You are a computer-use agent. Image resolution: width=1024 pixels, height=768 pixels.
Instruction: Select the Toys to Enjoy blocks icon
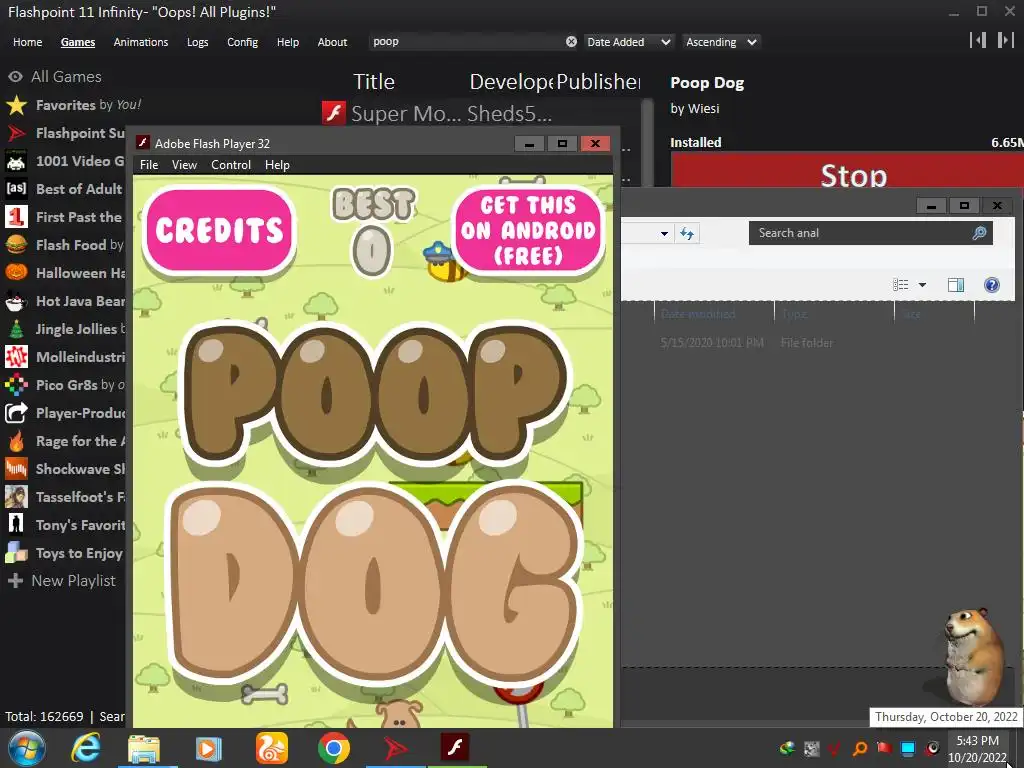16,553
